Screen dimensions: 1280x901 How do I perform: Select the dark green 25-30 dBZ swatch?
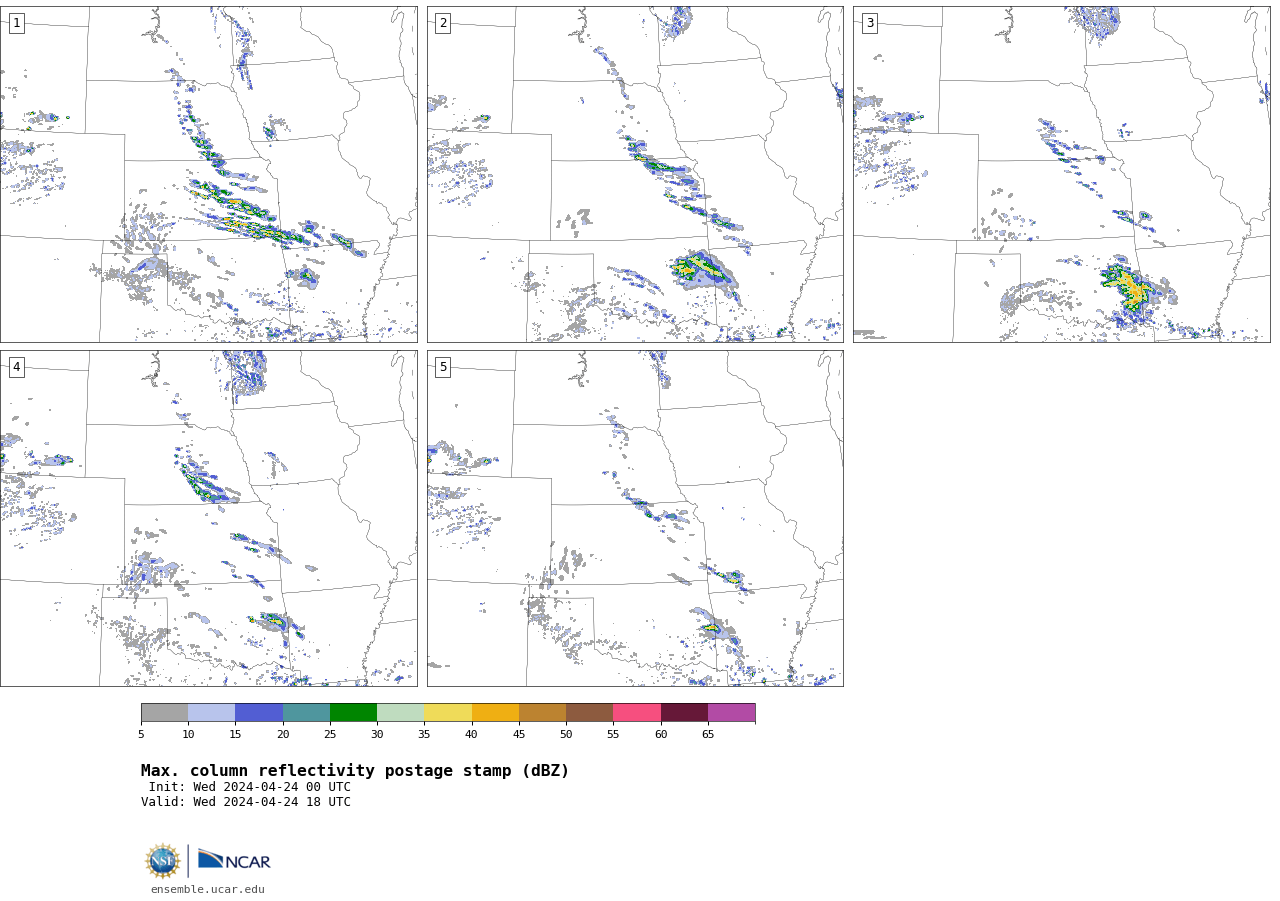[353, 712]
